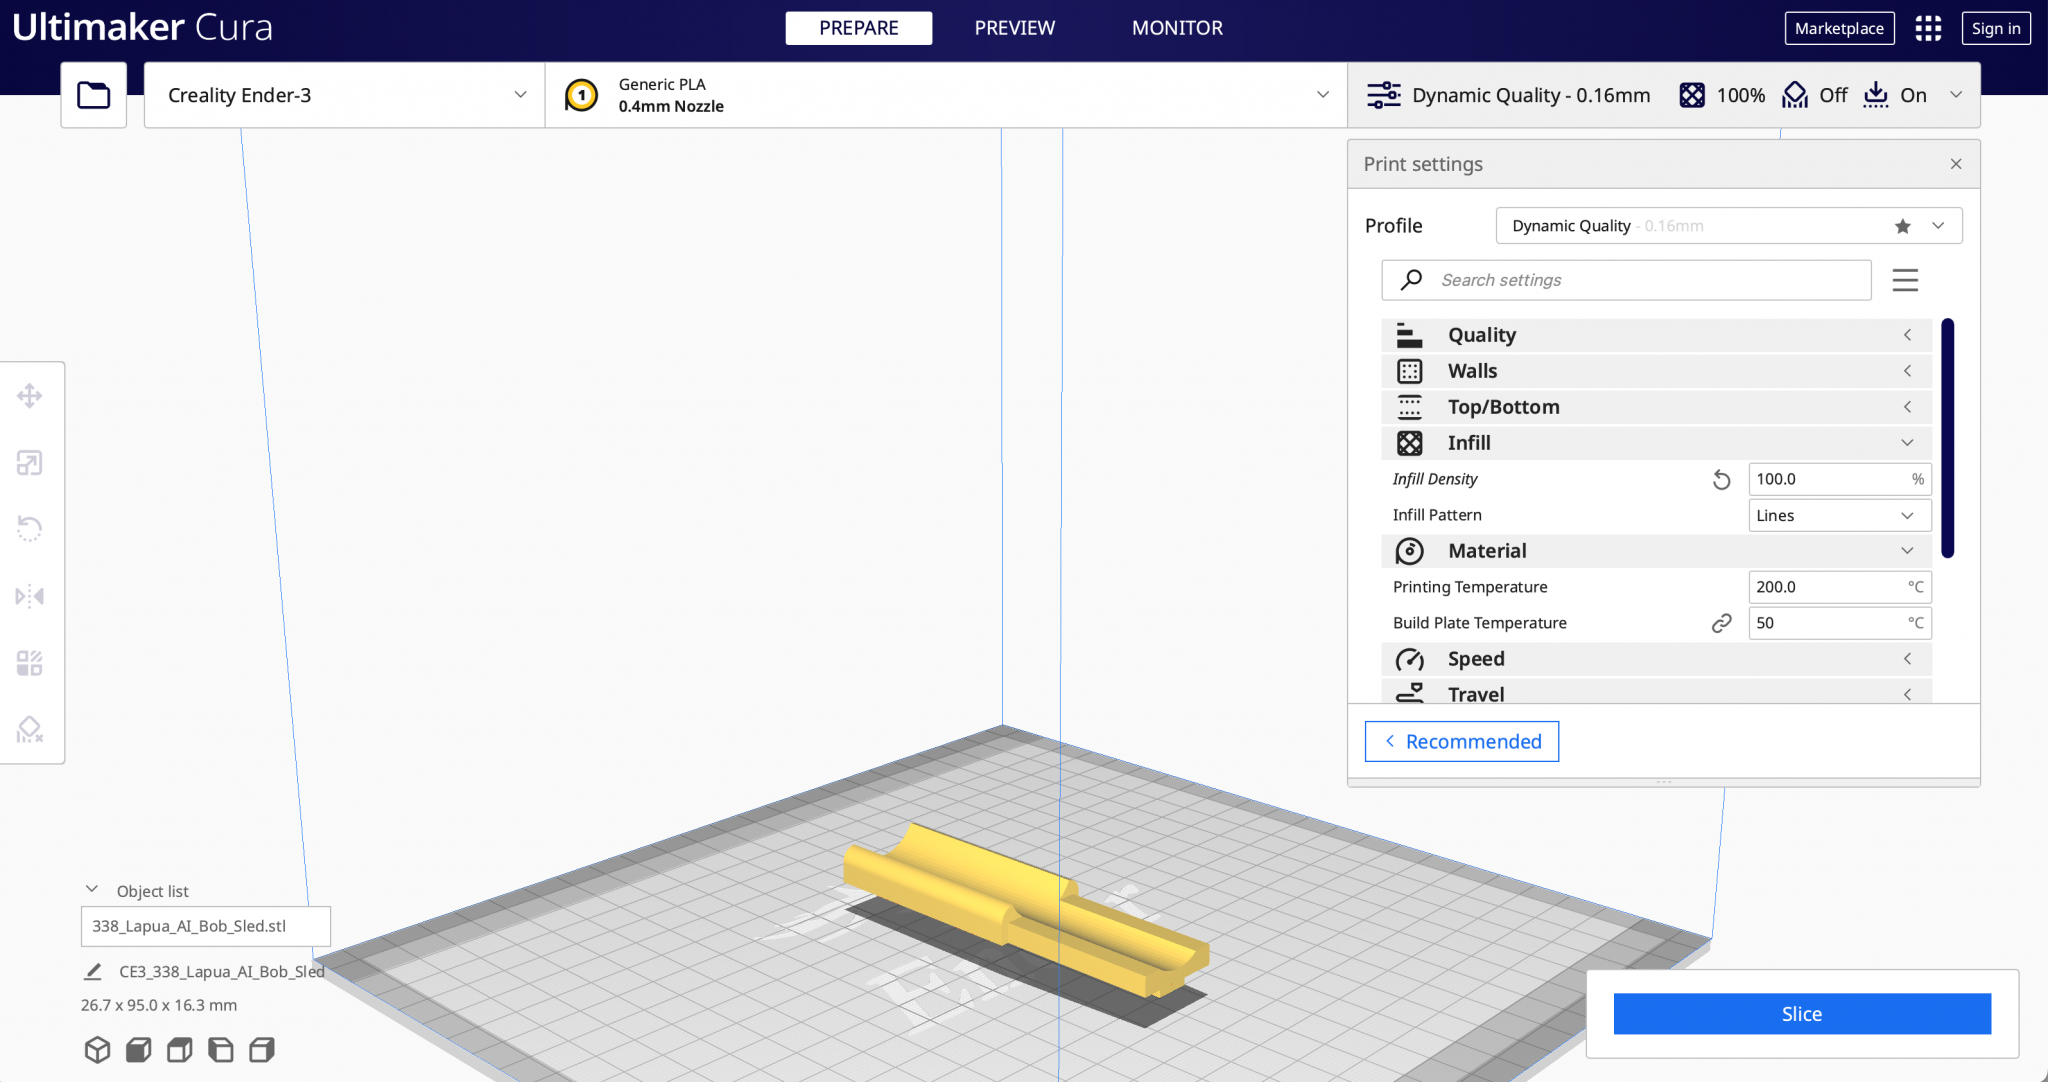The image size is (2048, 1082).
Task: Click the dimensions text 26.7 x 95.0 x 16.3 mm
Action: pyautogui.click(x=159, y=1005)
